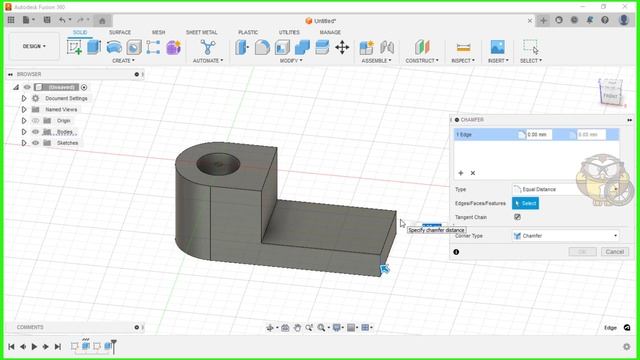Screen dimensions: 640x360
Task: Select the window Select tool
Action: 531,47
